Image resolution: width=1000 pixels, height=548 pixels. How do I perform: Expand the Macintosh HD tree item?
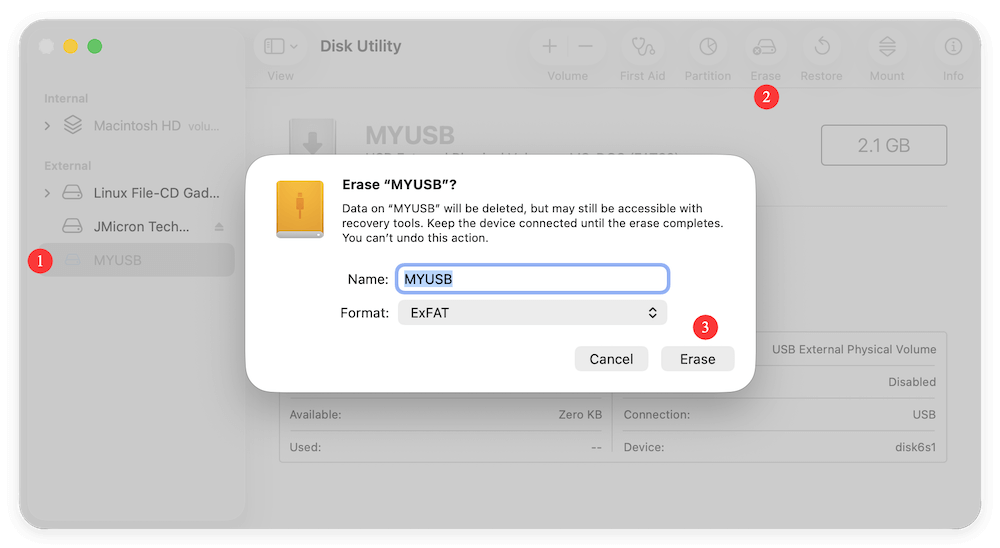[x=47, y=126]
